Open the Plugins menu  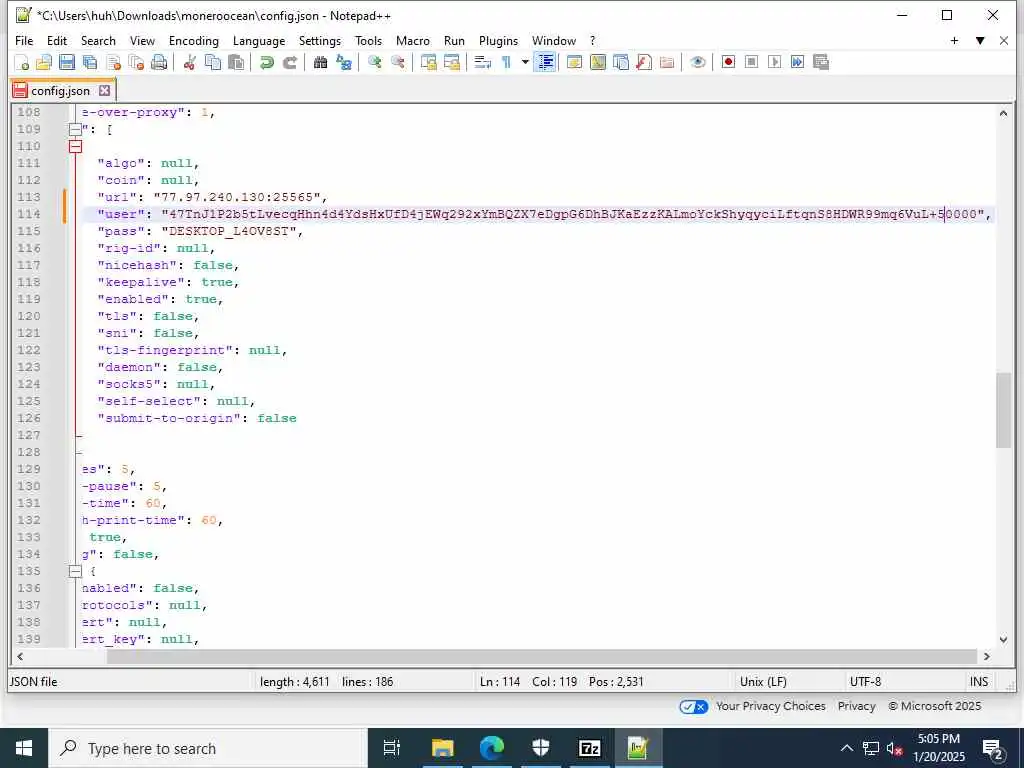pyautogui.click(x=498, y=40)
